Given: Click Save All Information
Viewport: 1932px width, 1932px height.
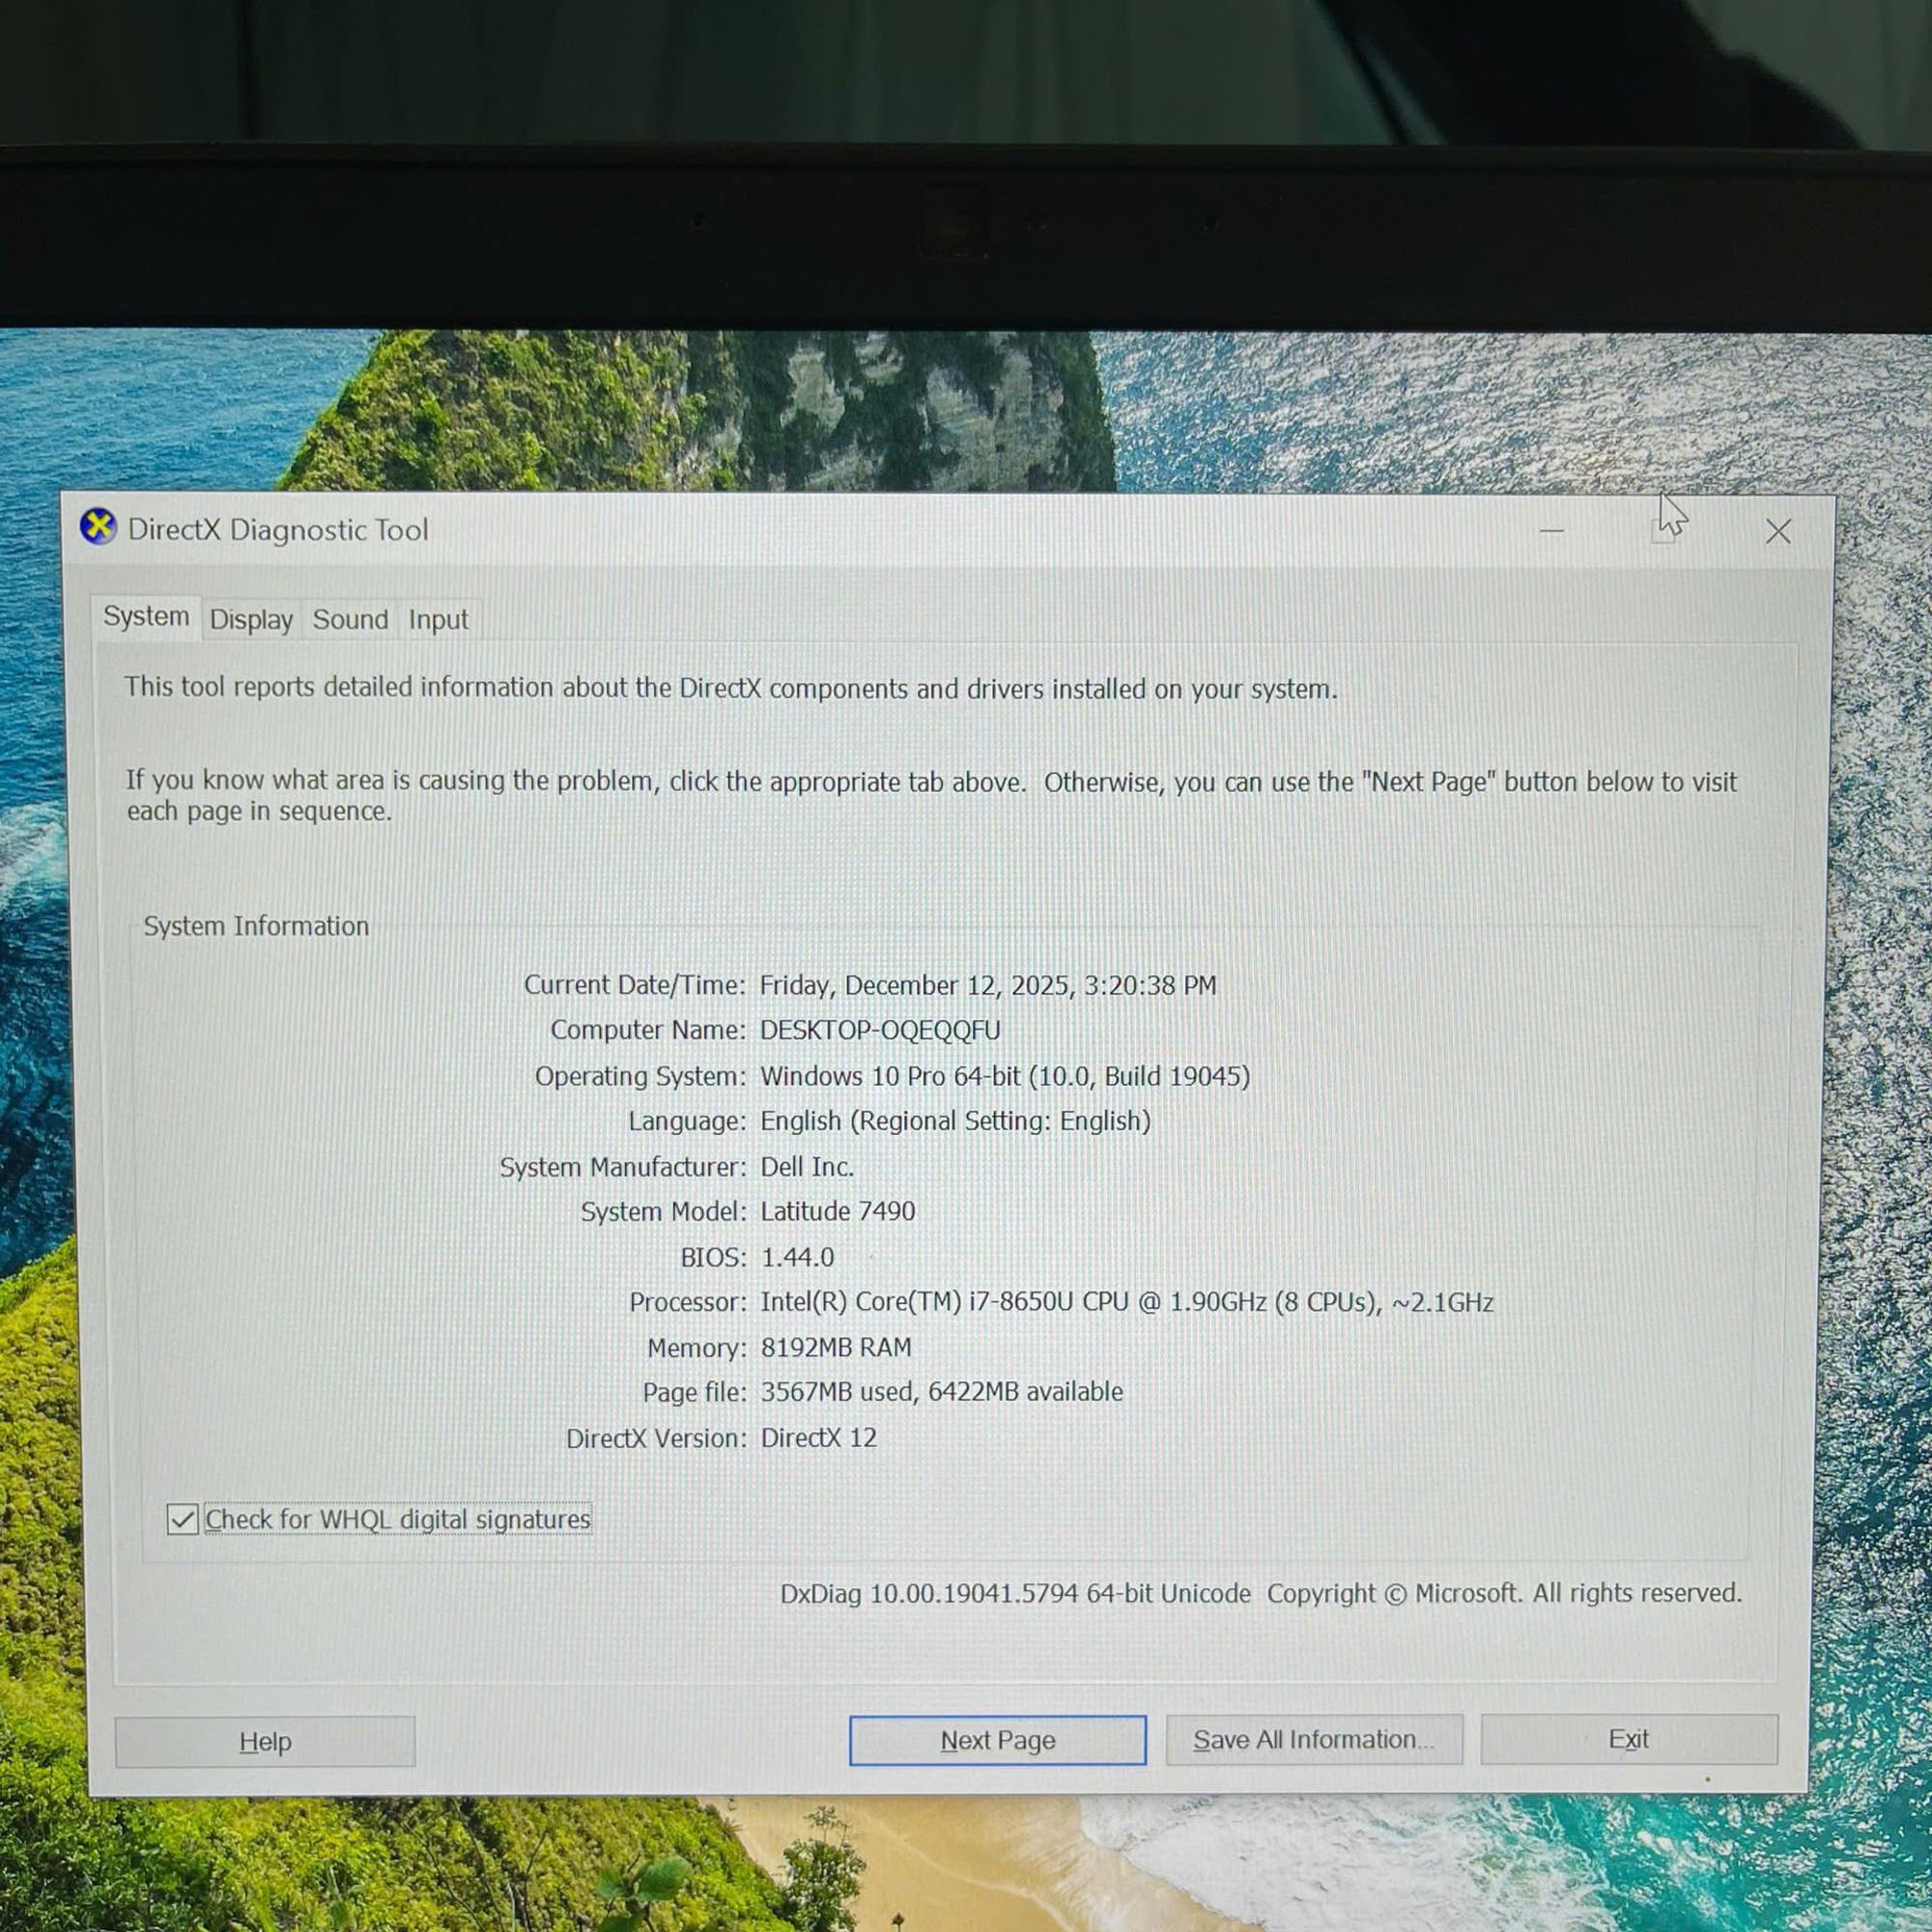Looking at the screenshot, I should click(x=1314, y=1740).
